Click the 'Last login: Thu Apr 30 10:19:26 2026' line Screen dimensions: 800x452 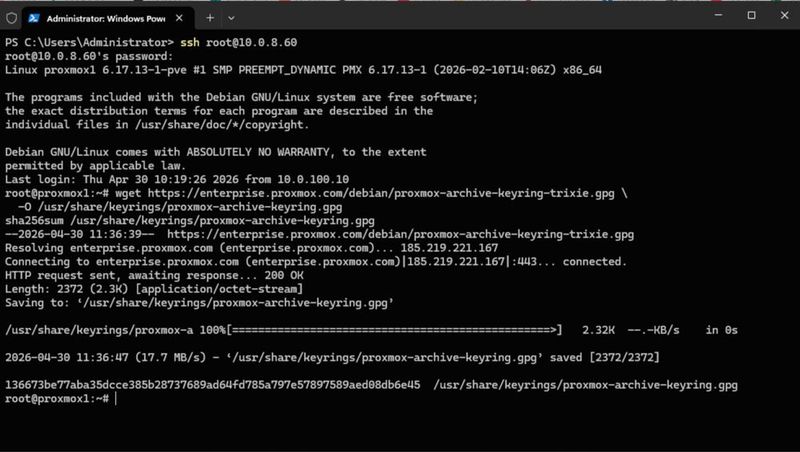tap(177, 180)
